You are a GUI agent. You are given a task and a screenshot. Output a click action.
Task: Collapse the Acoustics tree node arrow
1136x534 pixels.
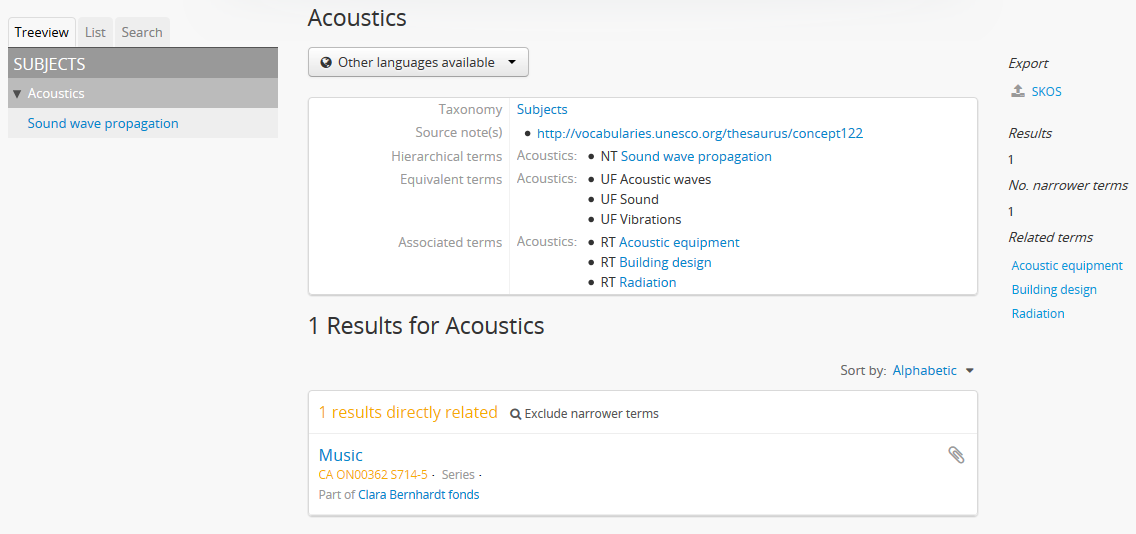[17, 94]
